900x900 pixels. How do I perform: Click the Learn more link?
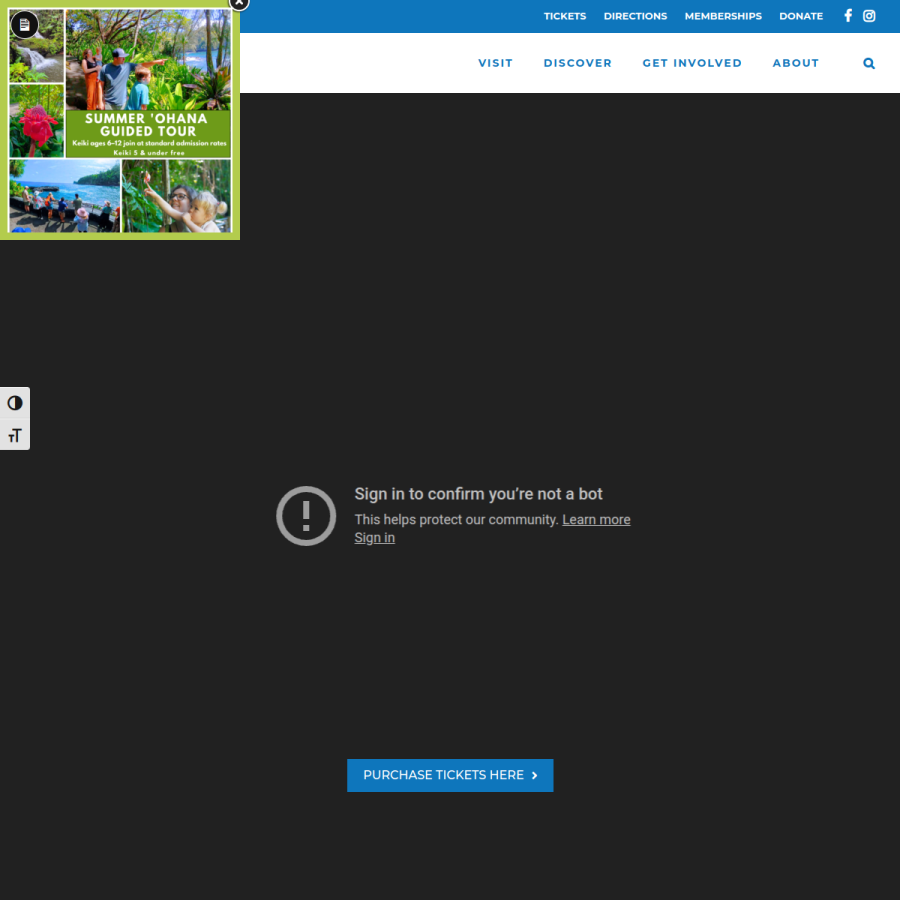tap(596, 519)
